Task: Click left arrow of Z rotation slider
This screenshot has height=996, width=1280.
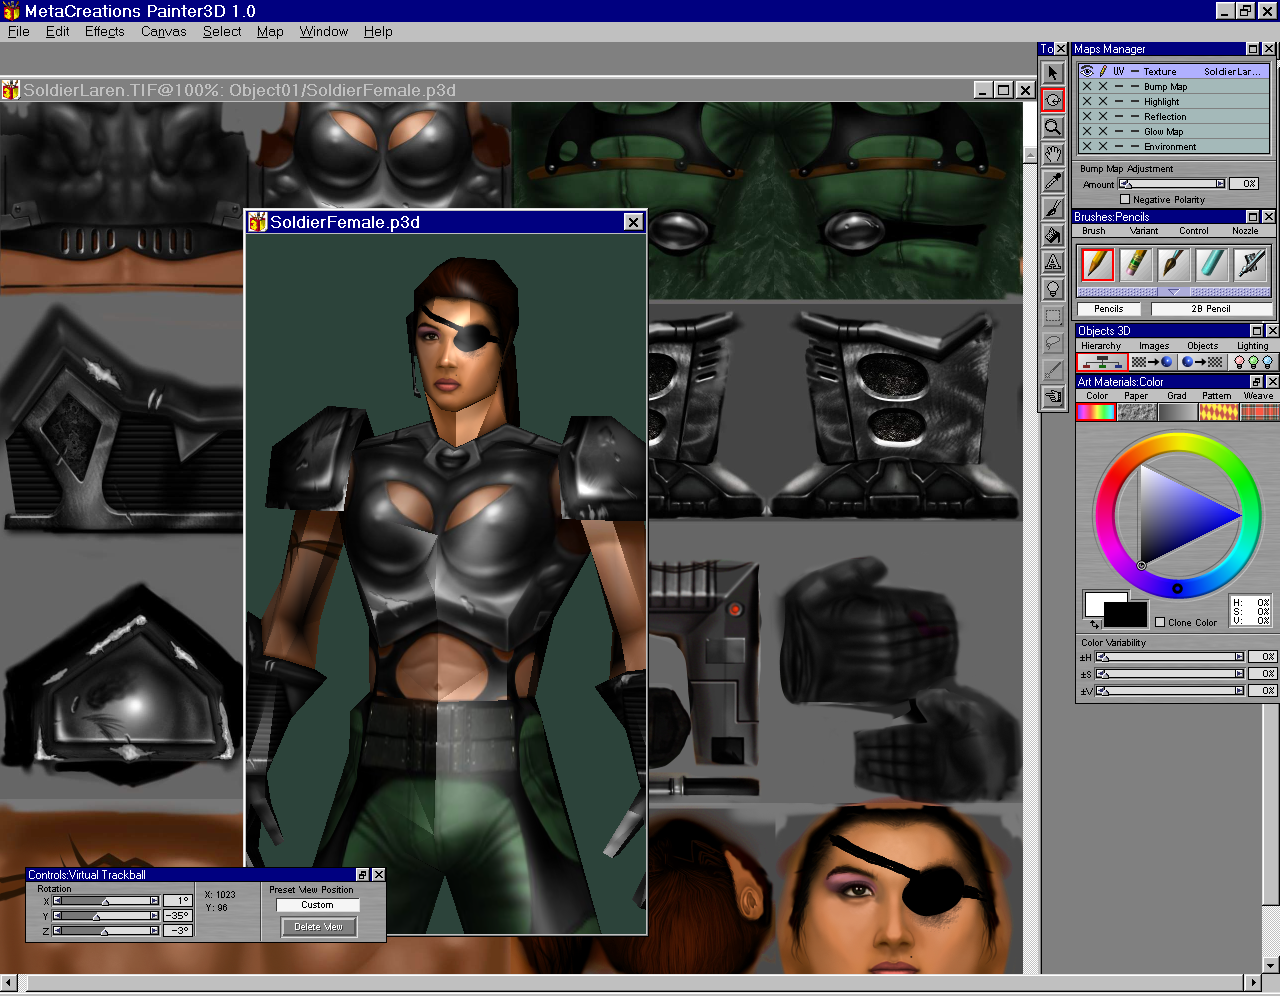Action: [58, 931]
